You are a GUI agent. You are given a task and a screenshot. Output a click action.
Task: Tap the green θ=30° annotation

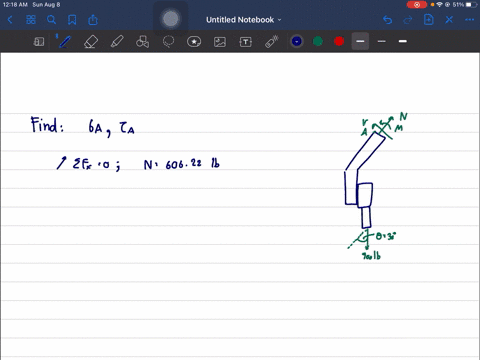386,236
